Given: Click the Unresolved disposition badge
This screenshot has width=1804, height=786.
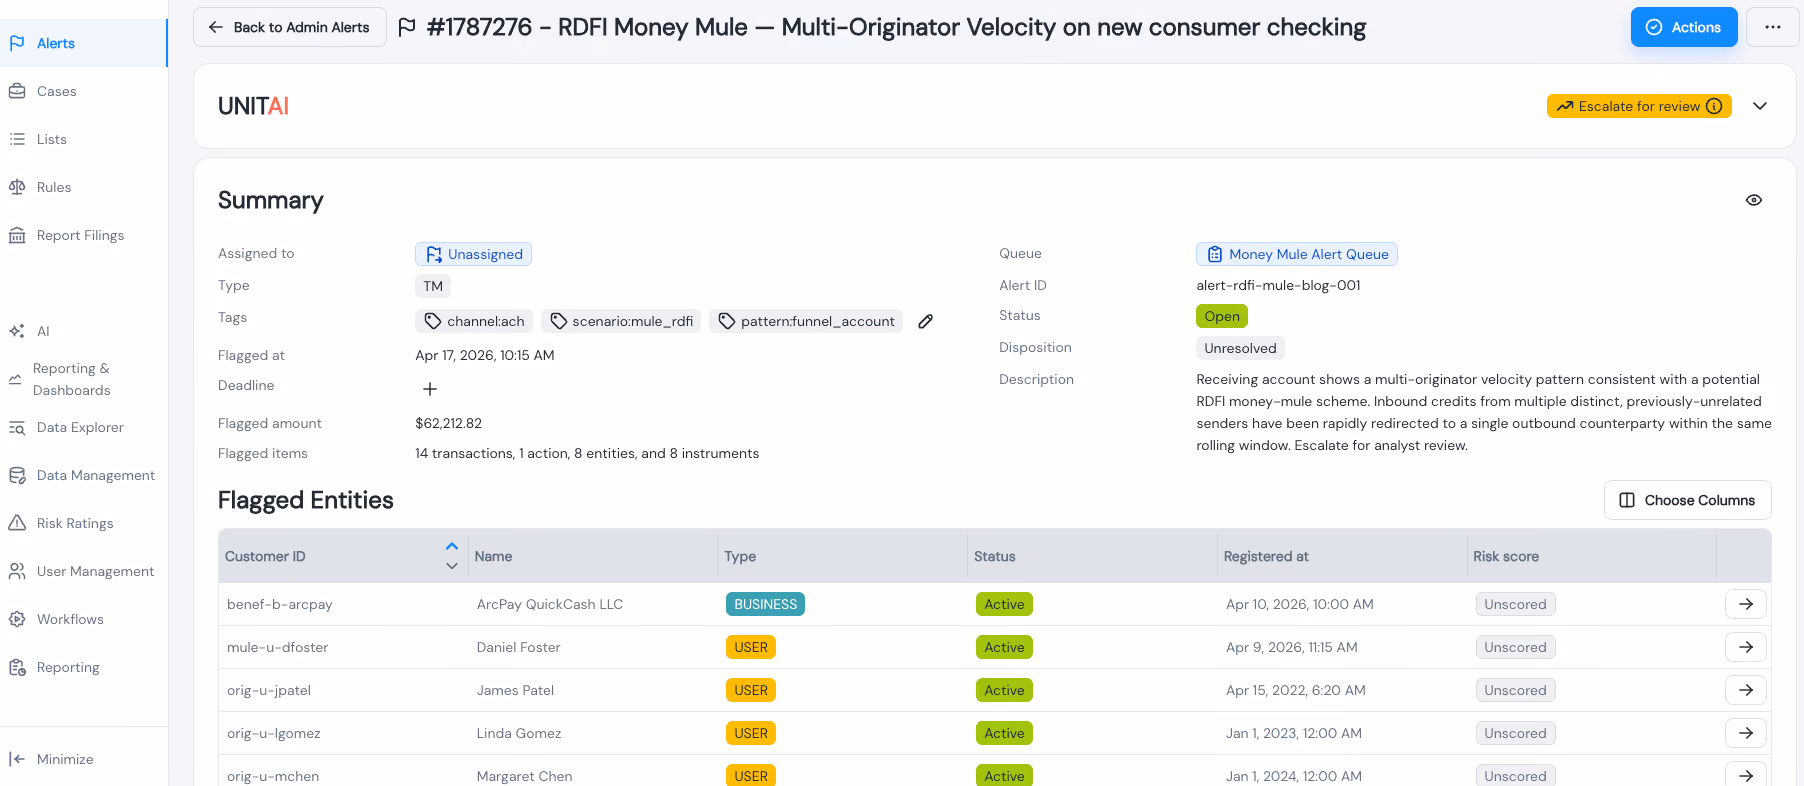Looking at the screenshot, I should point(1240,348).
